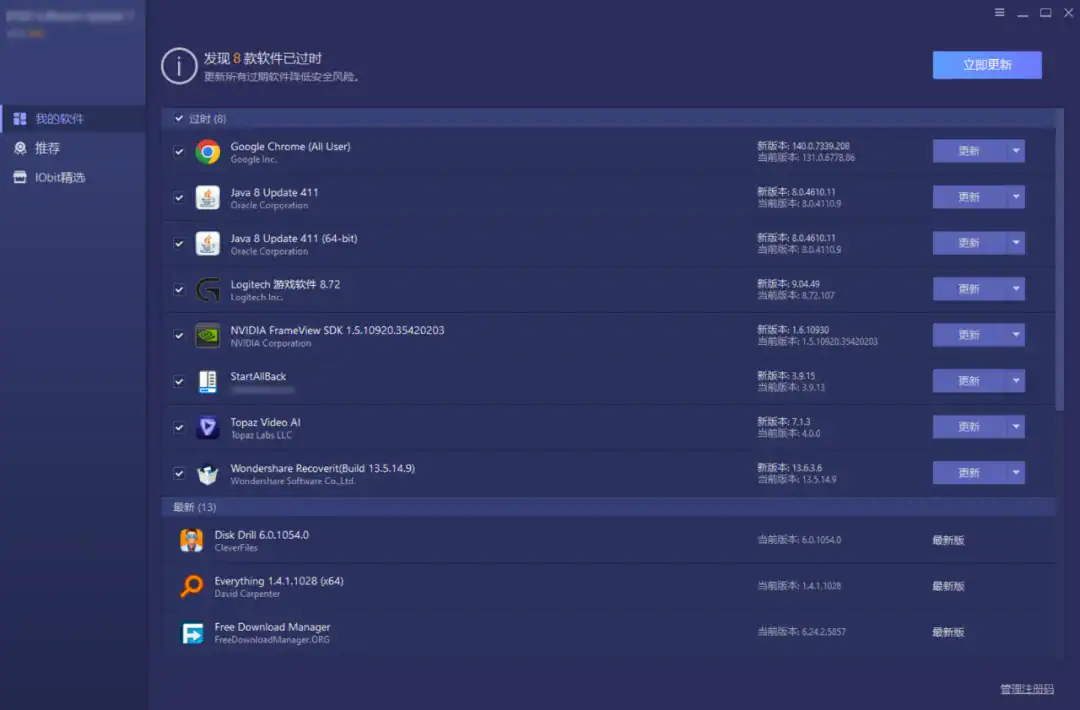Click the 发现 8 款软件已过时 heading
The height and width of the screenshot is (710, 1080).
262,59
